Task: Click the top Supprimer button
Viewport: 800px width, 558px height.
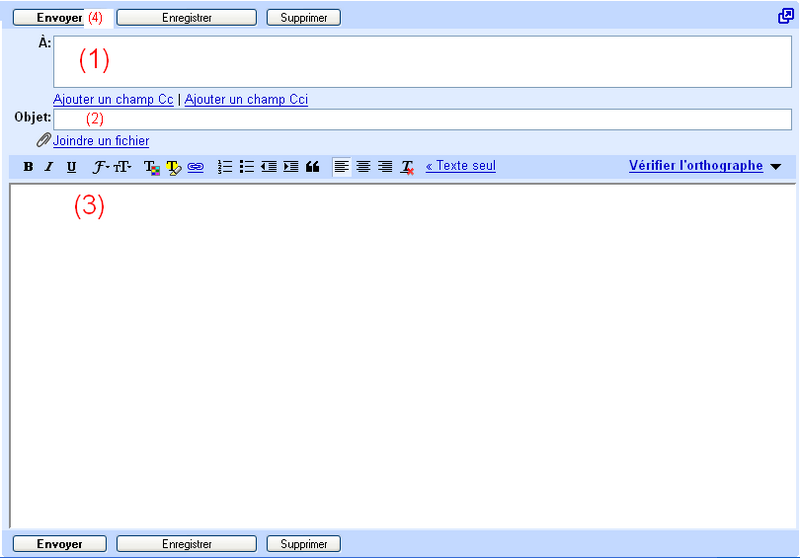Action: click(304, 17)
